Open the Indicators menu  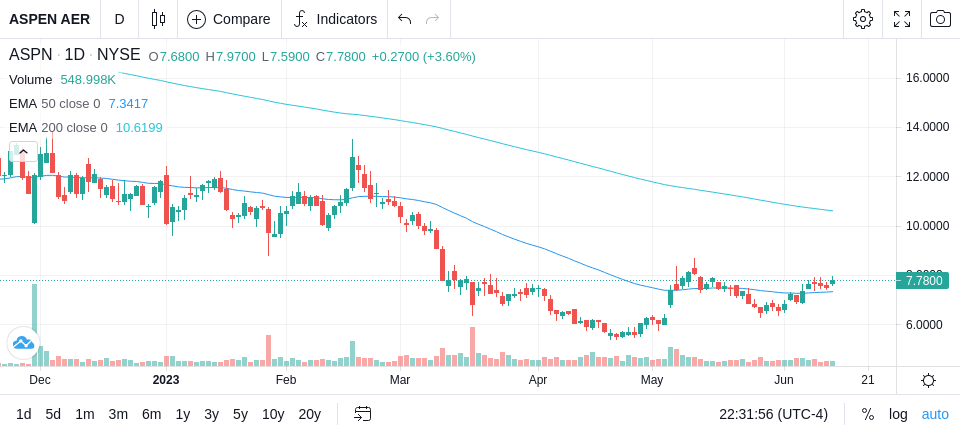pyautogui.click(x=335, y=19)
